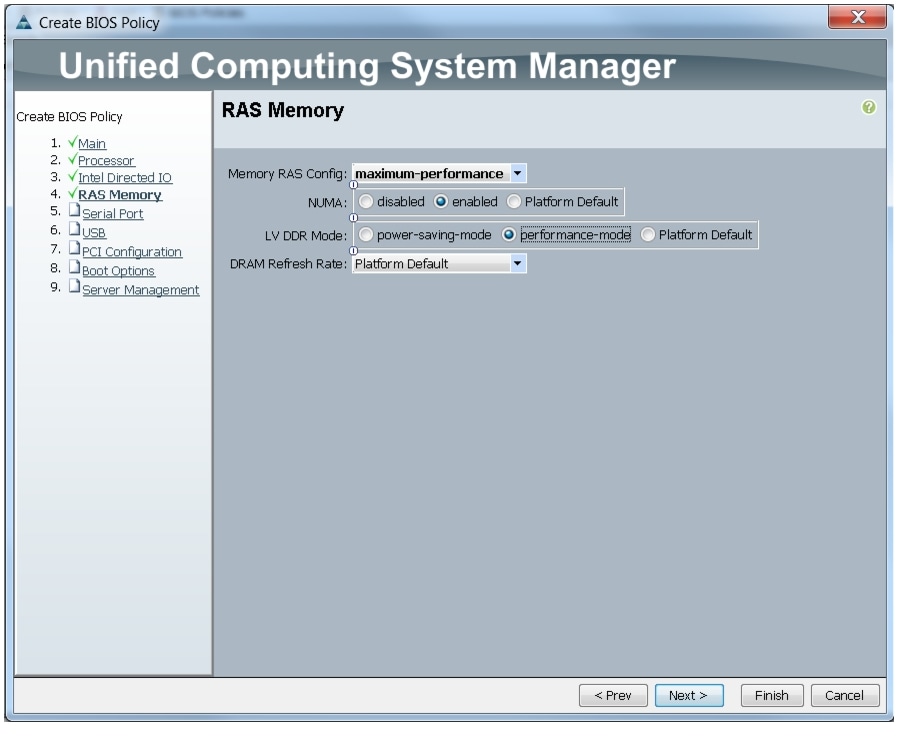Open the USB step
Screen dimensions: 900x749
(x=94, y=232)
